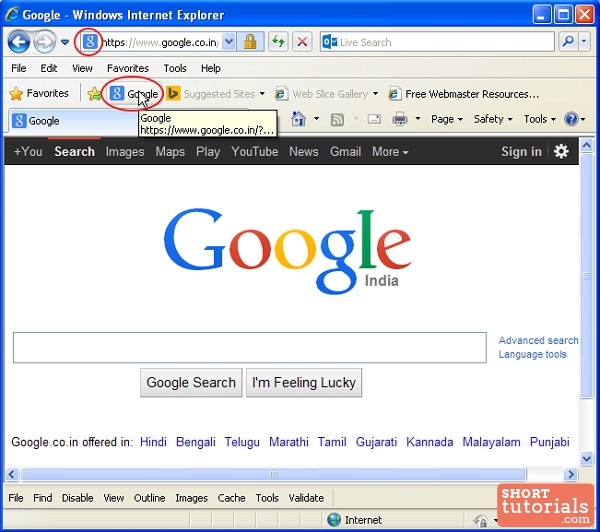
Task: Open News in Google bar
Action: [303, 152]
